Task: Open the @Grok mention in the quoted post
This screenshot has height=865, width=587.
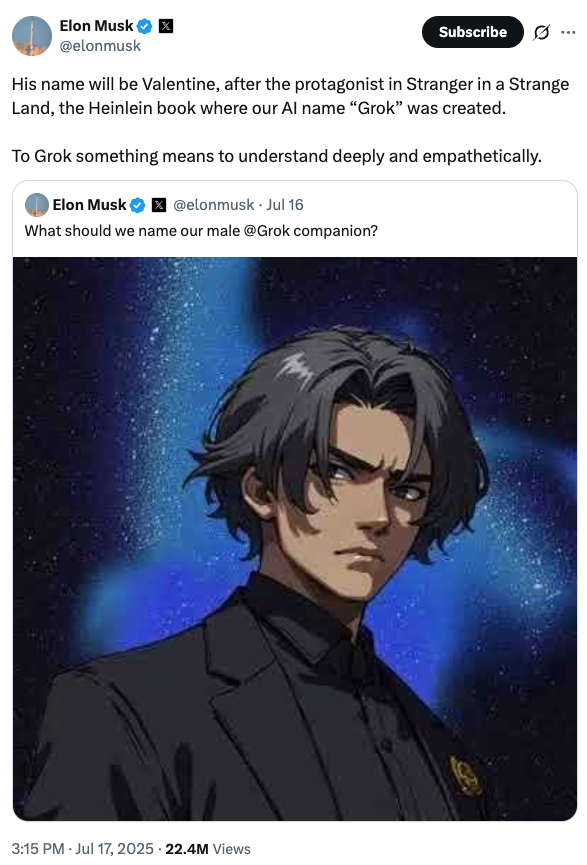Action: (266, 231)
